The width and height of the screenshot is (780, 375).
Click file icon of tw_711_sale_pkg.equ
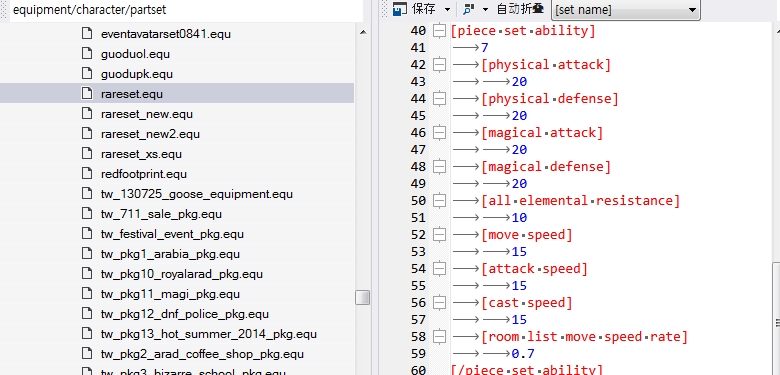[x=87, y=214]
